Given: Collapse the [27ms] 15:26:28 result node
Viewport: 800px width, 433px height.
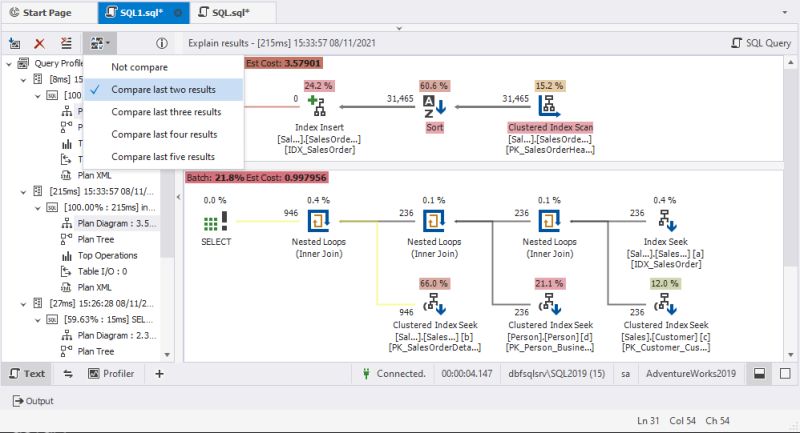Looking at the screenshot, I should 23,304.
